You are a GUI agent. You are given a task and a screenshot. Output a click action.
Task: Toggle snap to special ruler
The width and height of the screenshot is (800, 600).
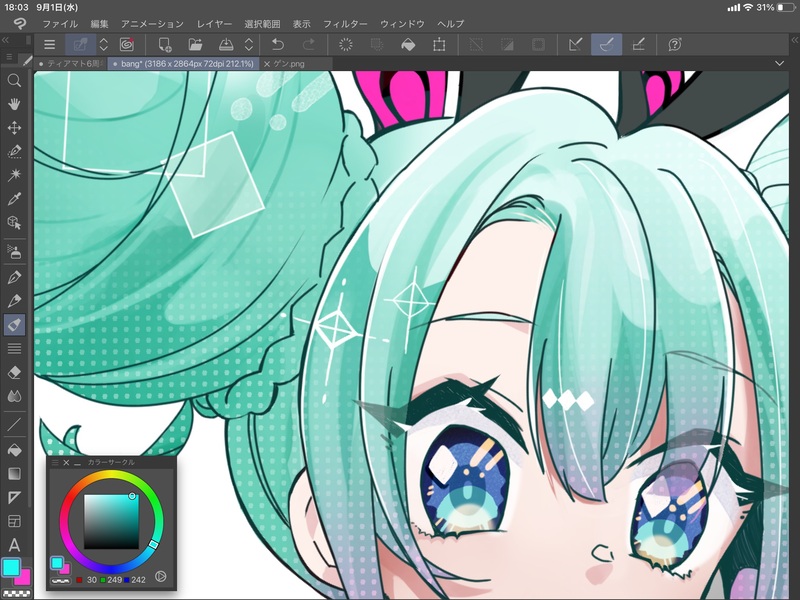click(x=606, y=45)
